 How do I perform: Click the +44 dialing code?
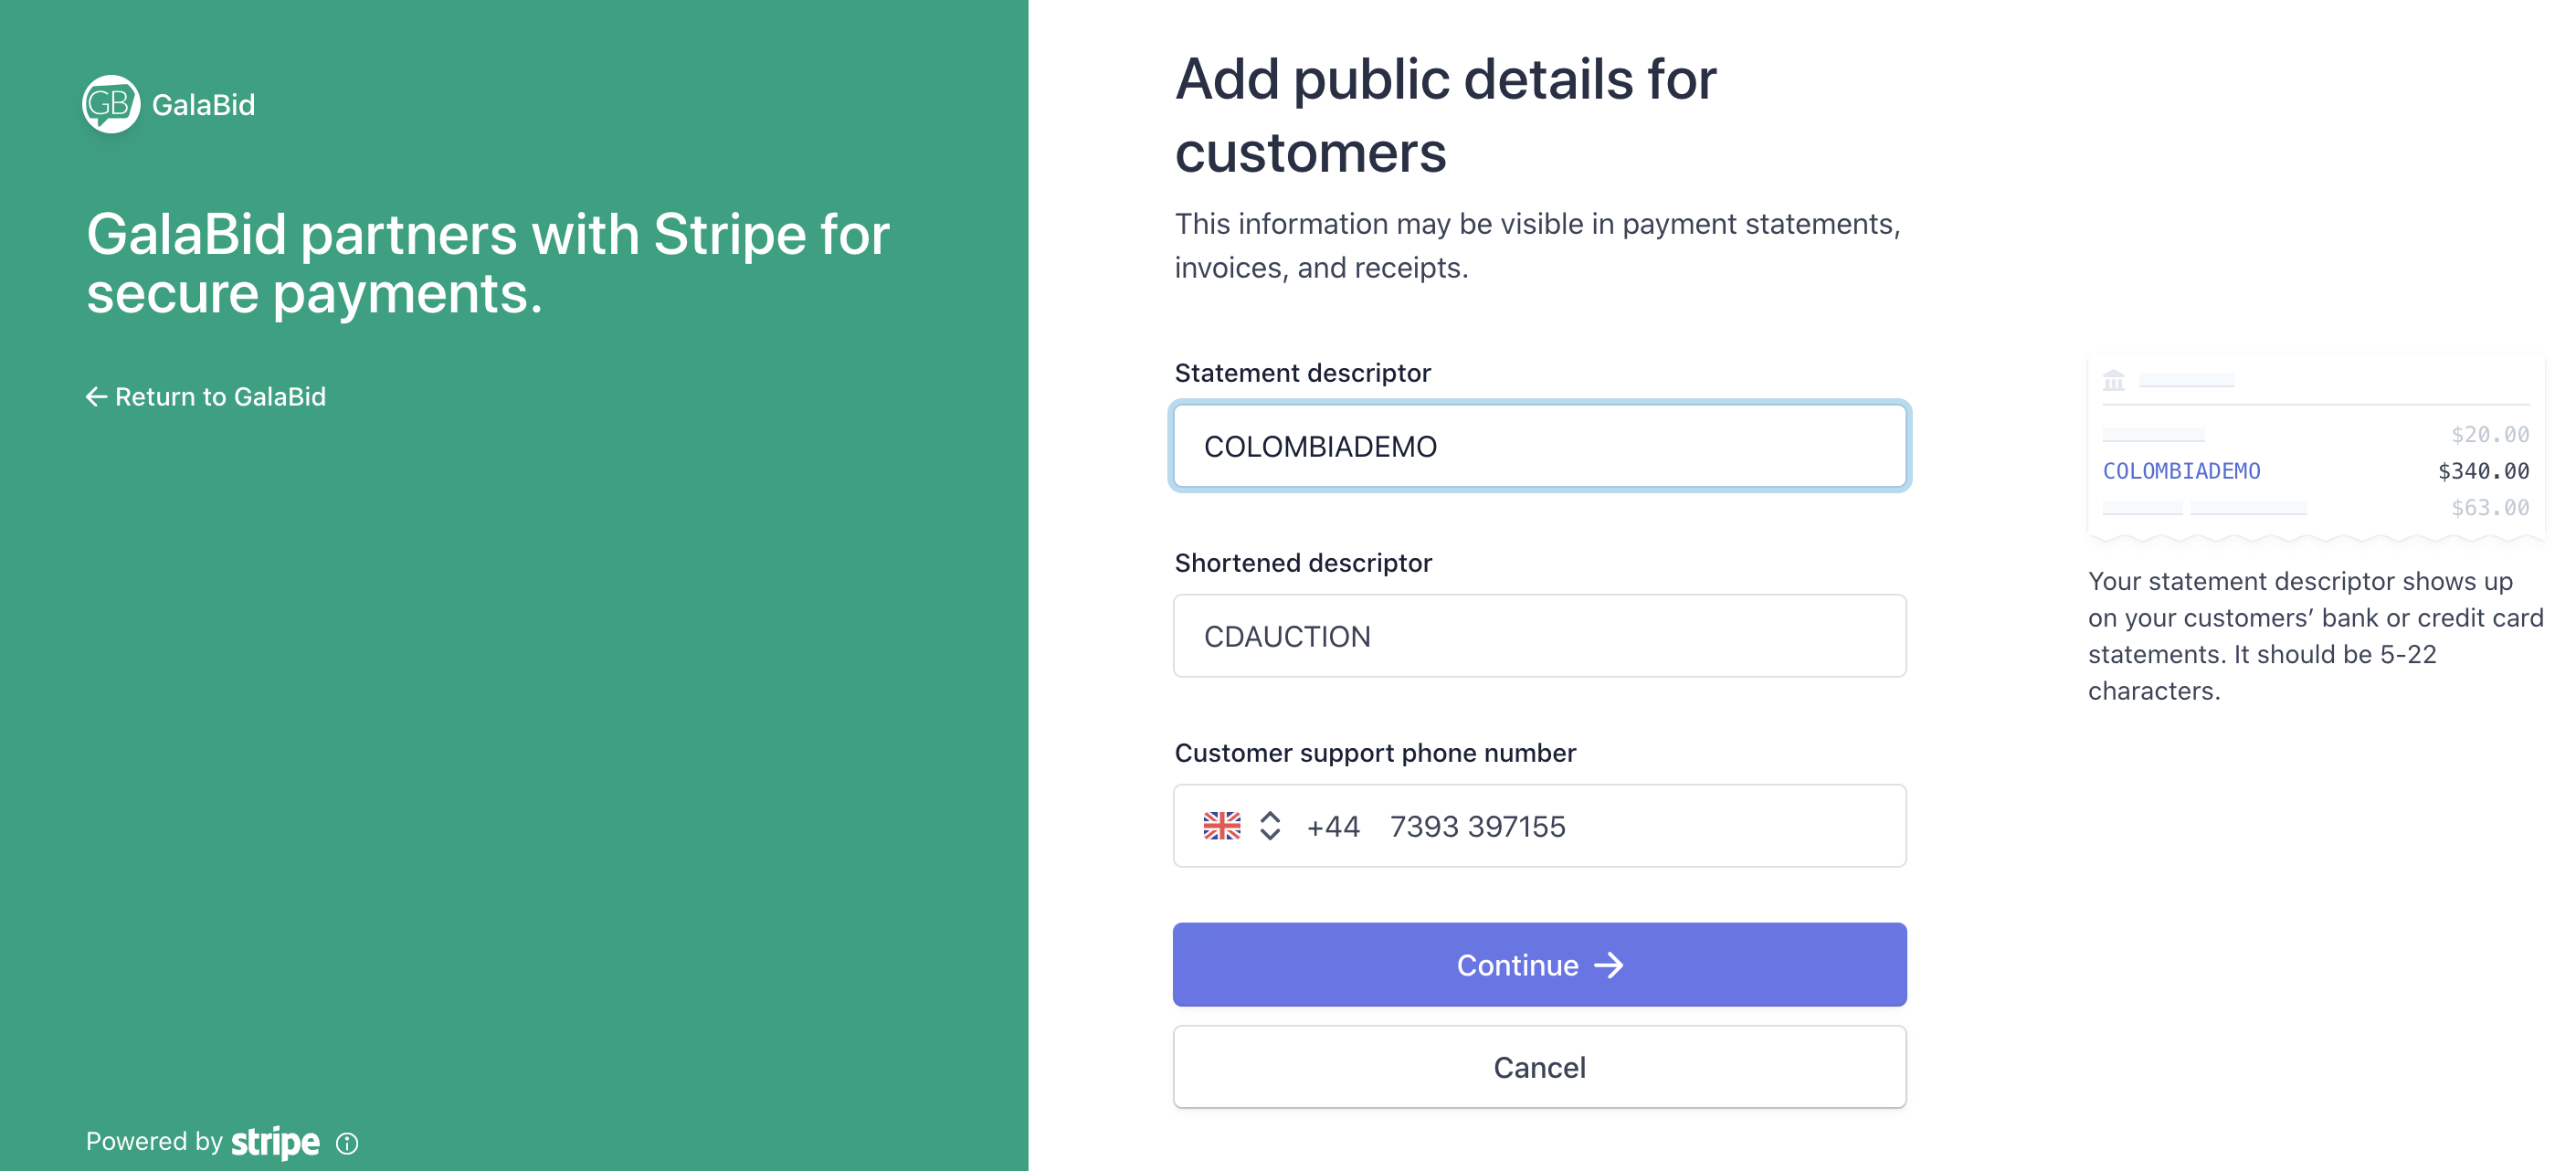pos(1333,827)
